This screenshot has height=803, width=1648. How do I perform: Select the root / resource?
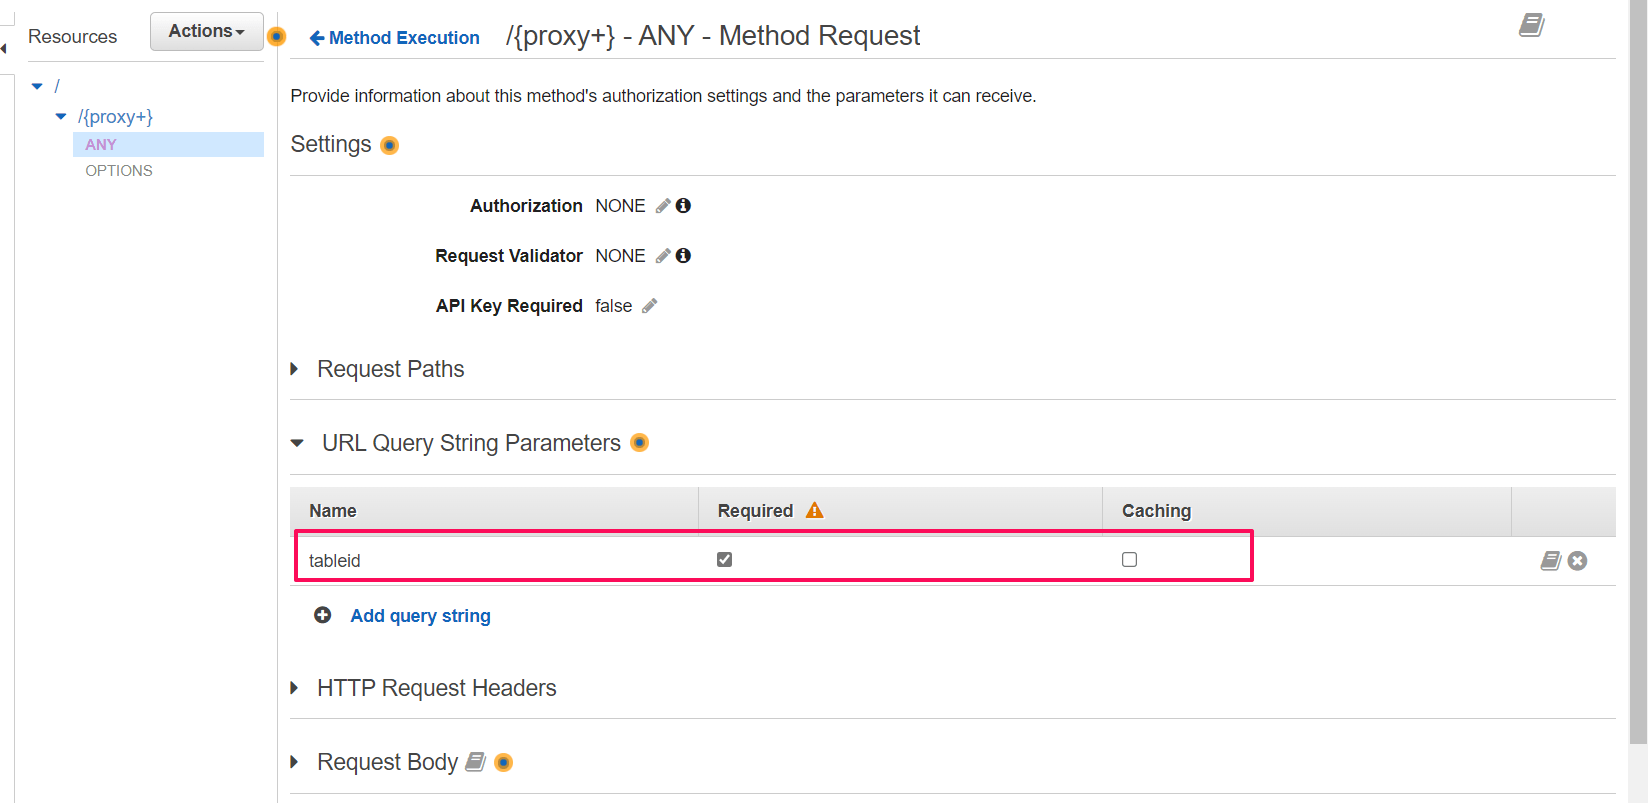(x=57, y=86)
